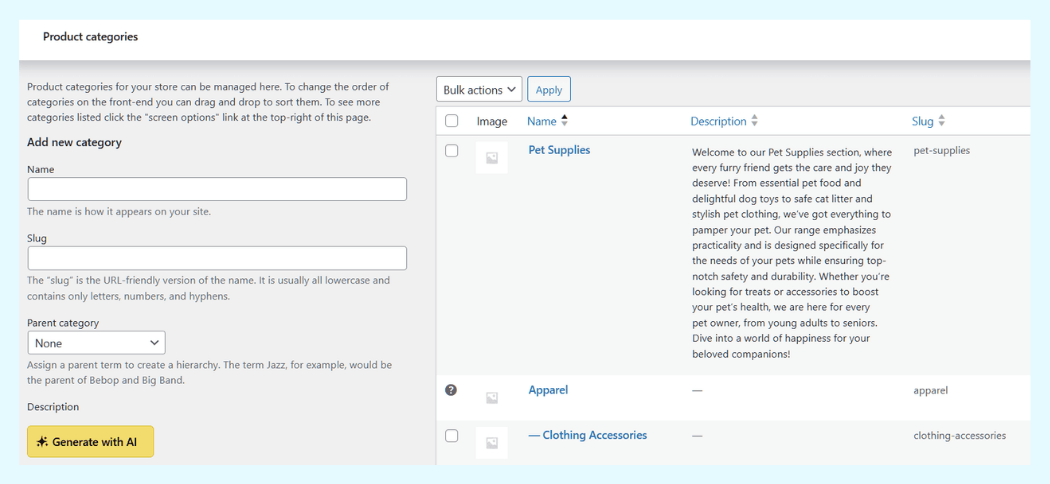Toggle the select-all checkbox in table header
The height and width of the screenshot is (484, 1050).
452,121
